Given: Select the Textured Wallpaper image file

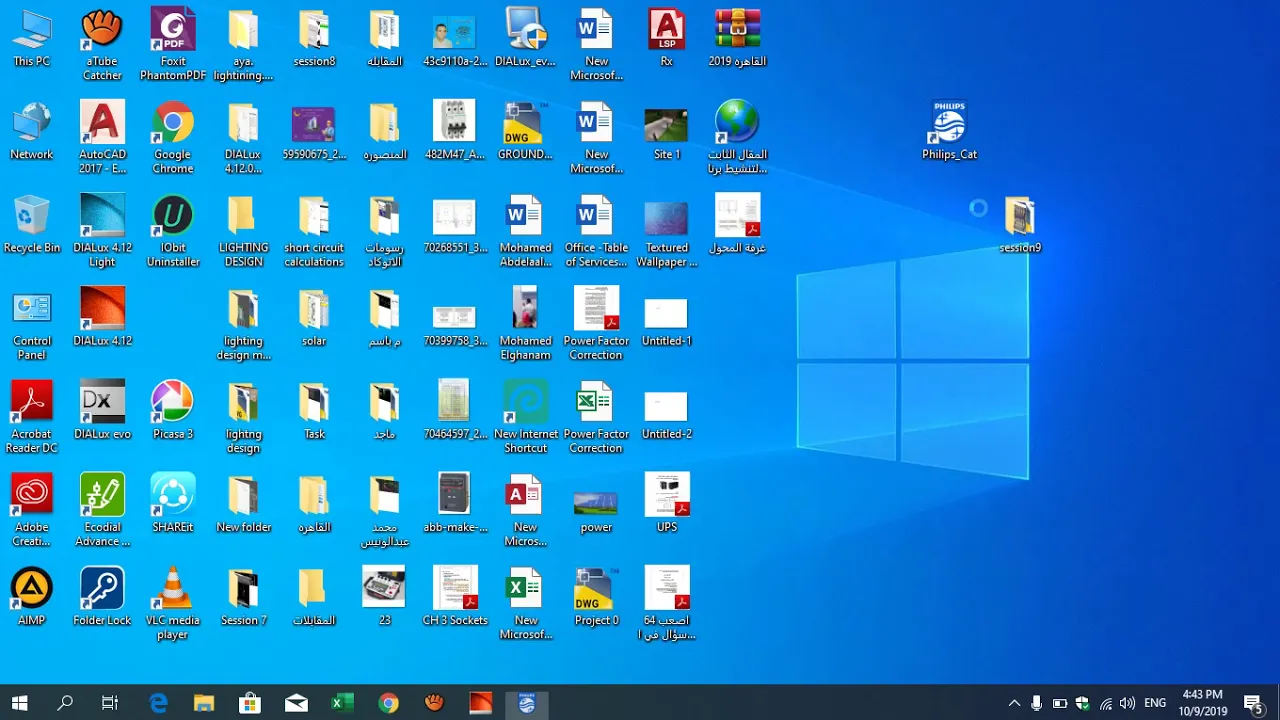Looking at the screenshot, I should [x=666, y=231].
